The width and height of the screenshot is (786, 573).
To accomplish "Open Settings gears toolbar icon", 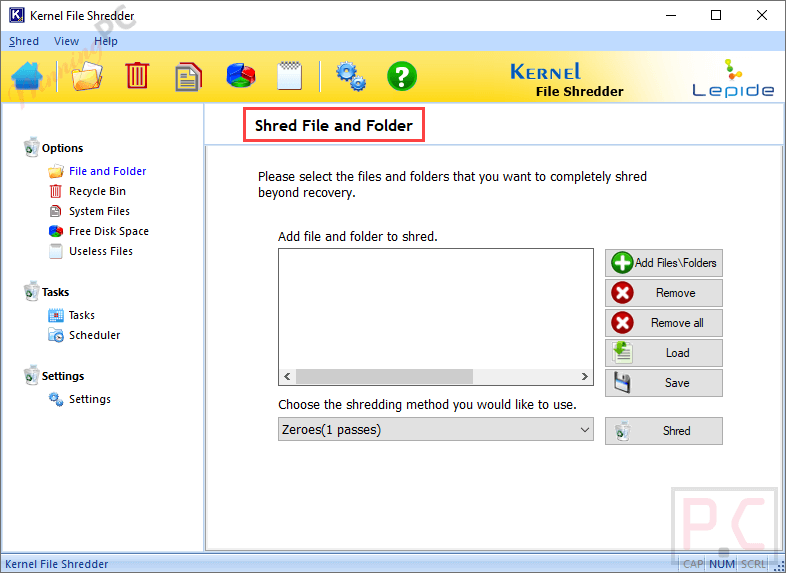I will pos(350,76).
